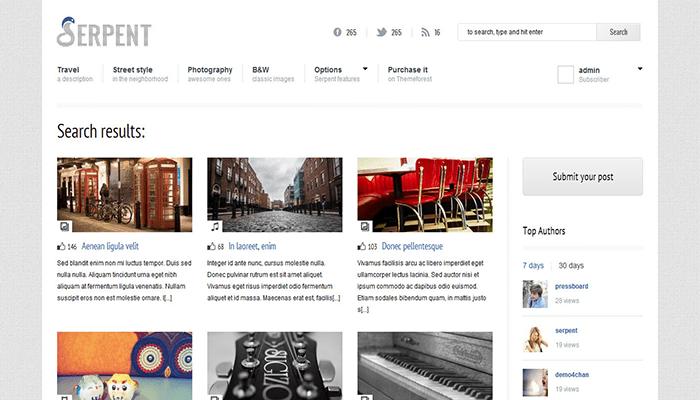Viewport: 700px width, 400px height.
Task: Like the Aenean ligula velit post thumbs-up
Action: click(x=61, y=246)
